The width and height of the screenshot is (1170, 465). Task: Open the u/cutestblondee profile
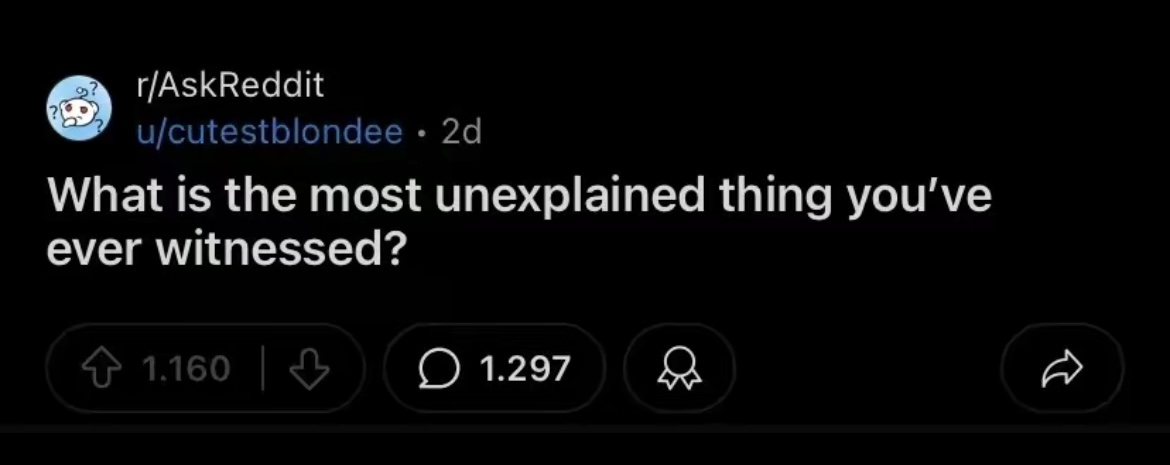click(x=270, y=131)
